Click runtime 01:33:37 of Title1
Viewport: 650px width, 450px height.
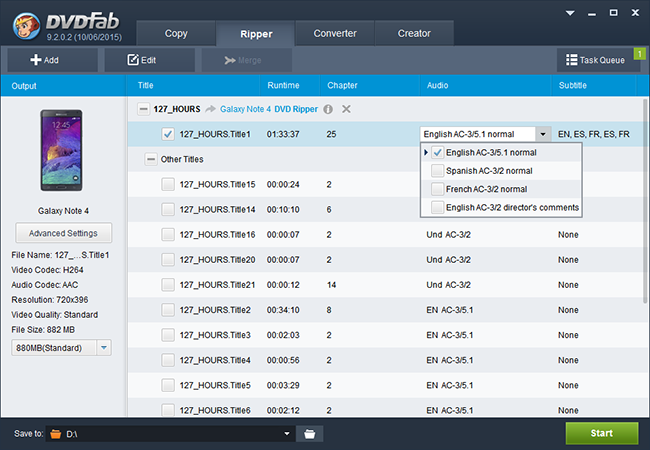point(283,134)
